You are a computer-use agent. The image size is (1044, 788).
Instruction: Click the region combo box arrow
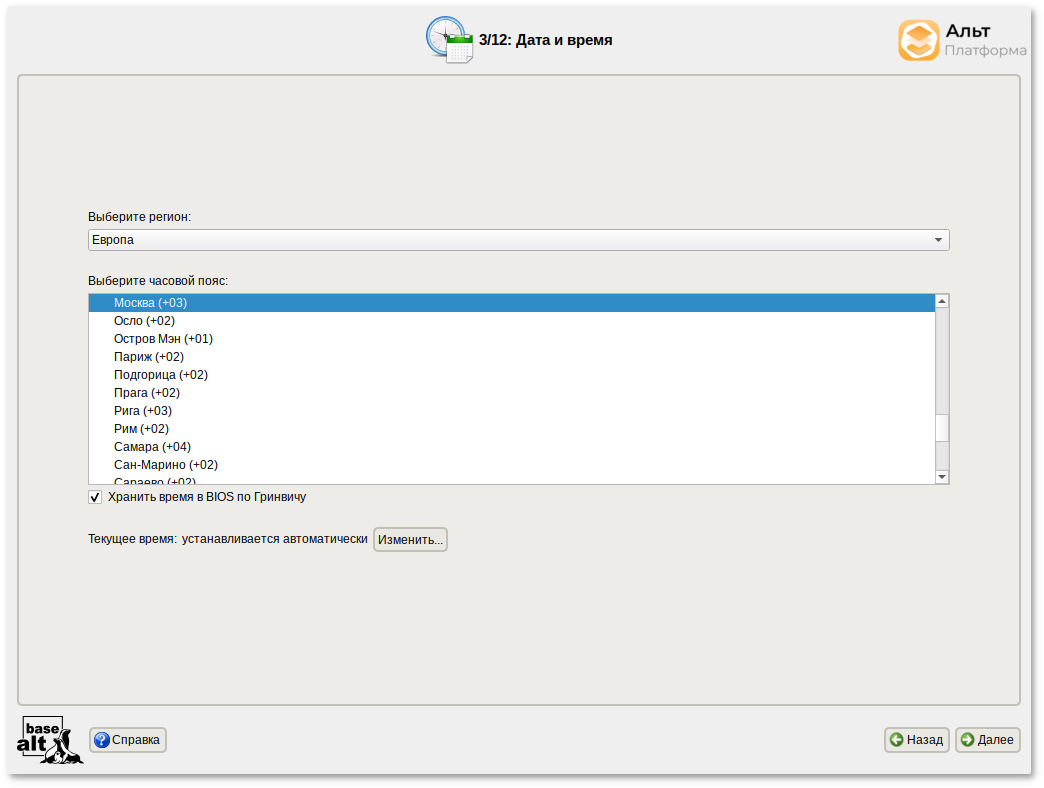click(938, 240)
